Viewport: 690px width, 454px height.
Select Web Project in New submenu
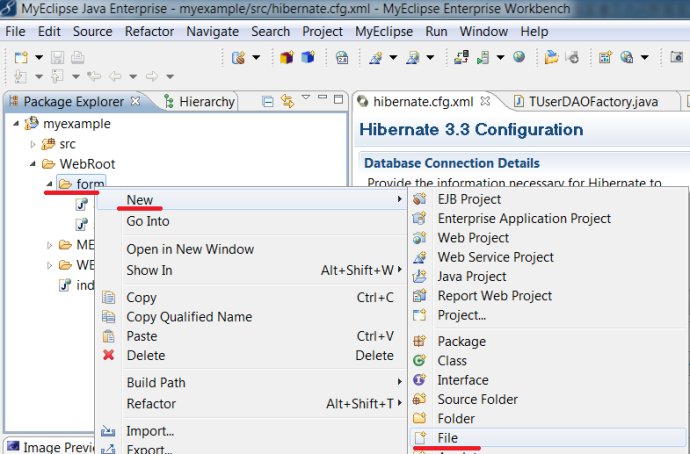[548, 238]
